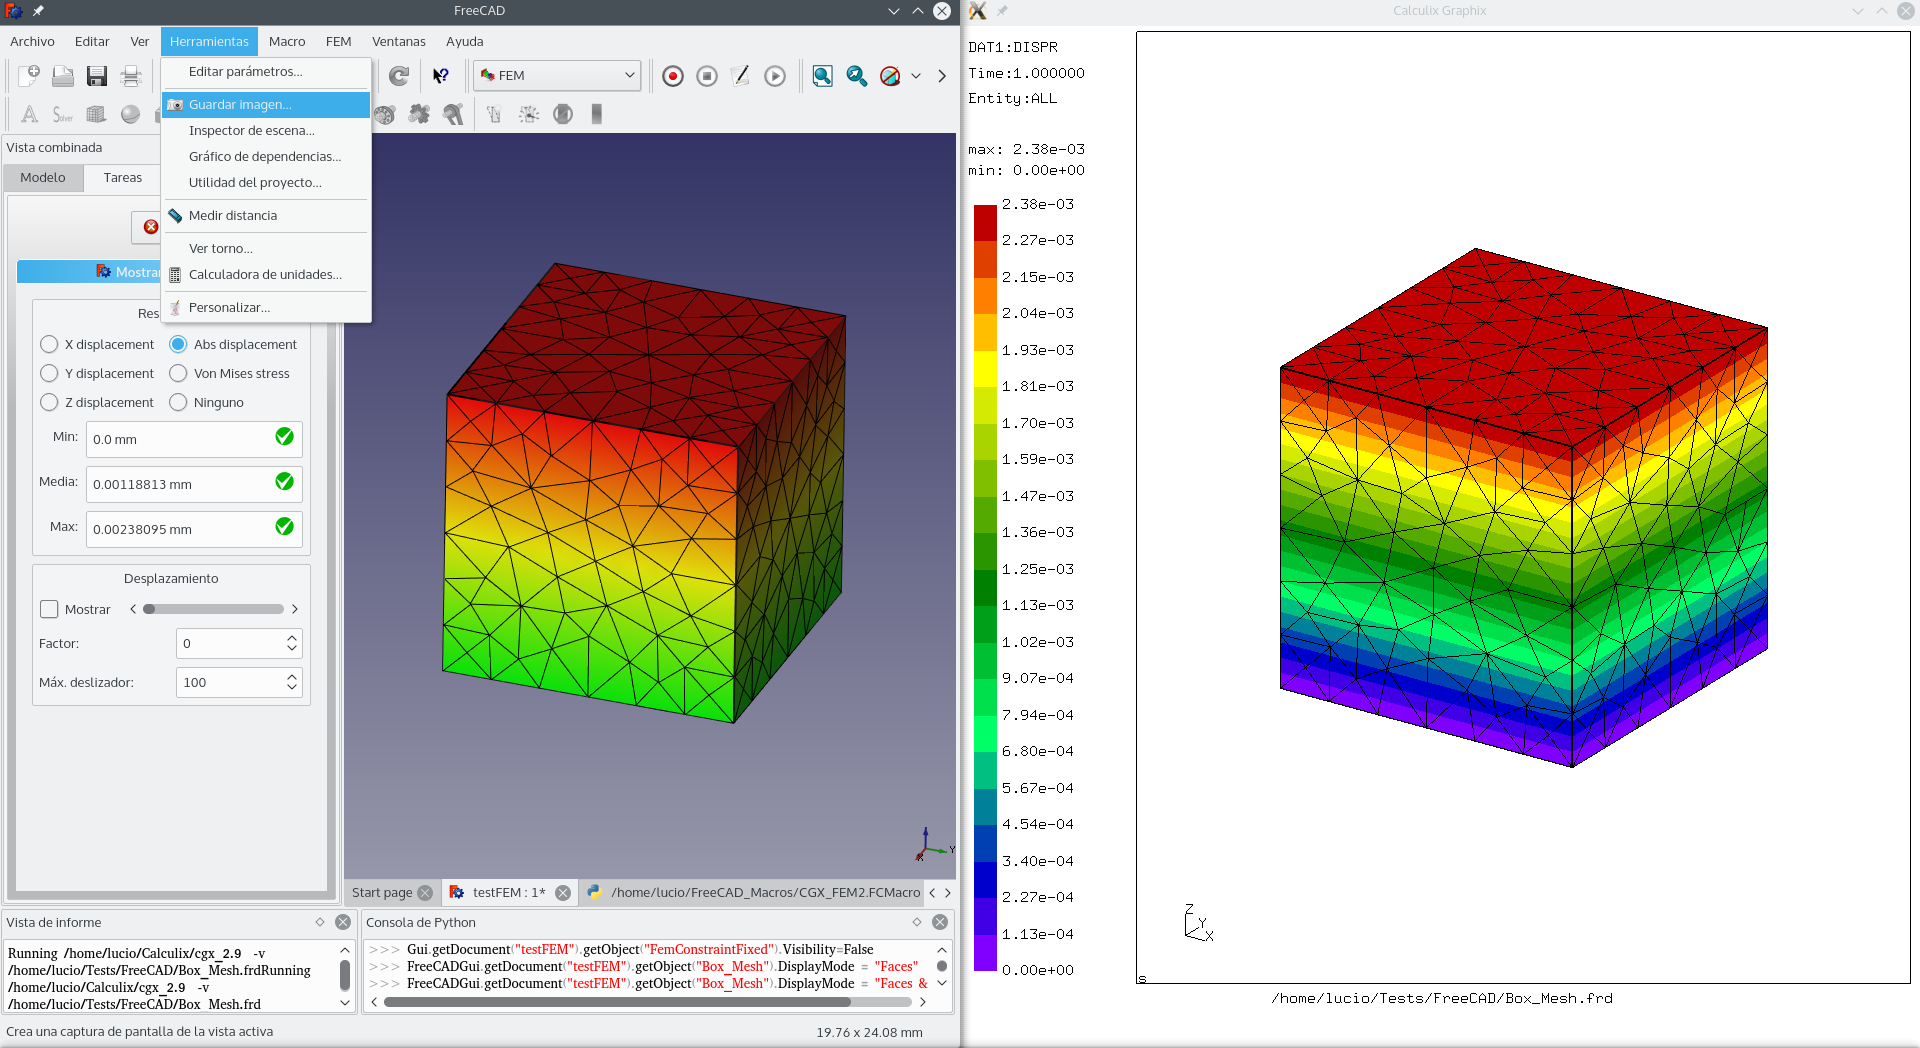Screen dimensions: 1920x1048
Task: Choose Medir distancia menu entry
Action: click(266, 215)
